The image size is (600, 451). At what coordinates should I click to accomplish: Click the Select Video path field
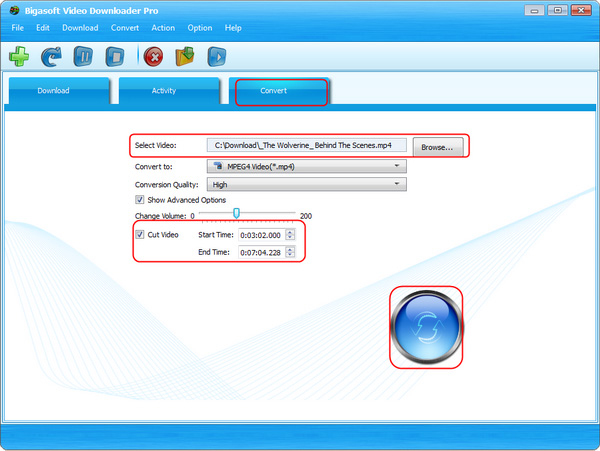(307, 145)
